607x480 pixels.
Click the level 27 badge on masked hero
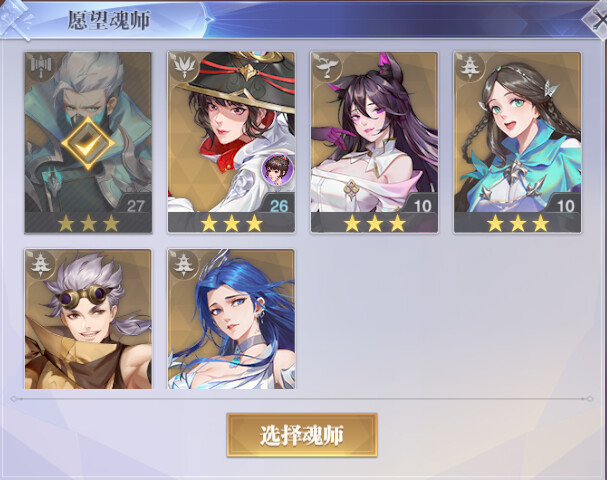click(134, 204)
